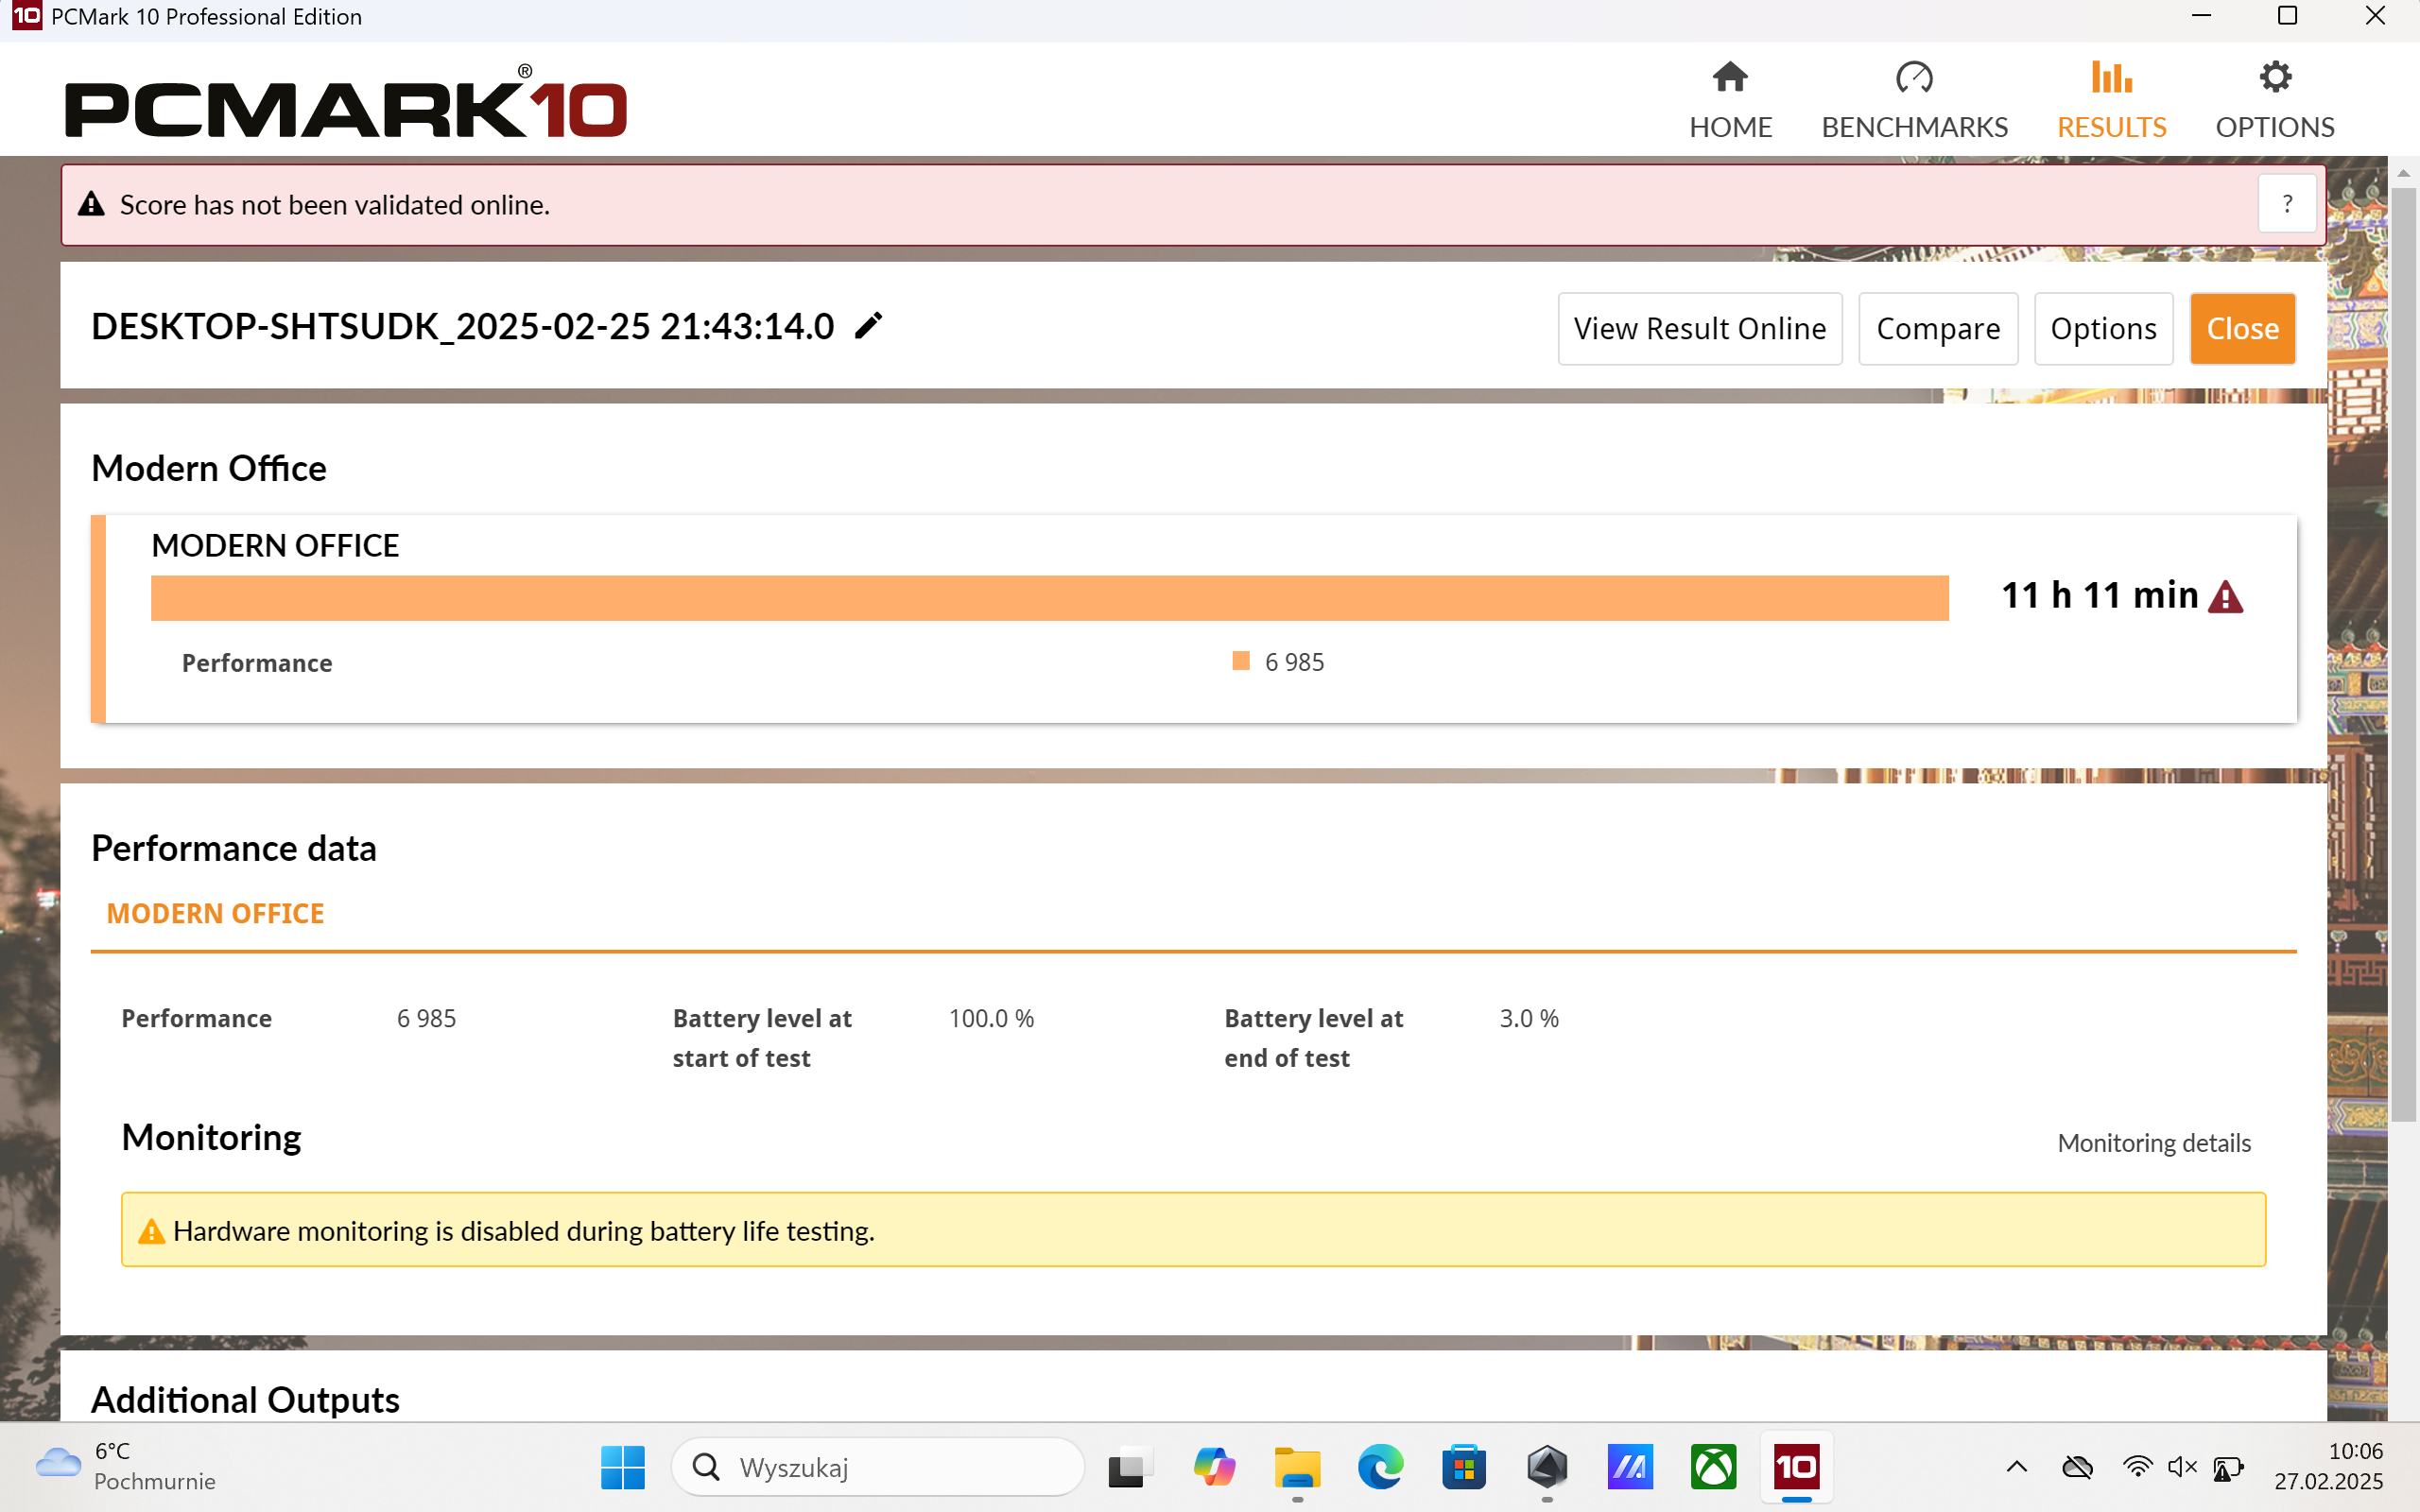
Task: Open Monitoring details link
Action: [2153, 1143]
